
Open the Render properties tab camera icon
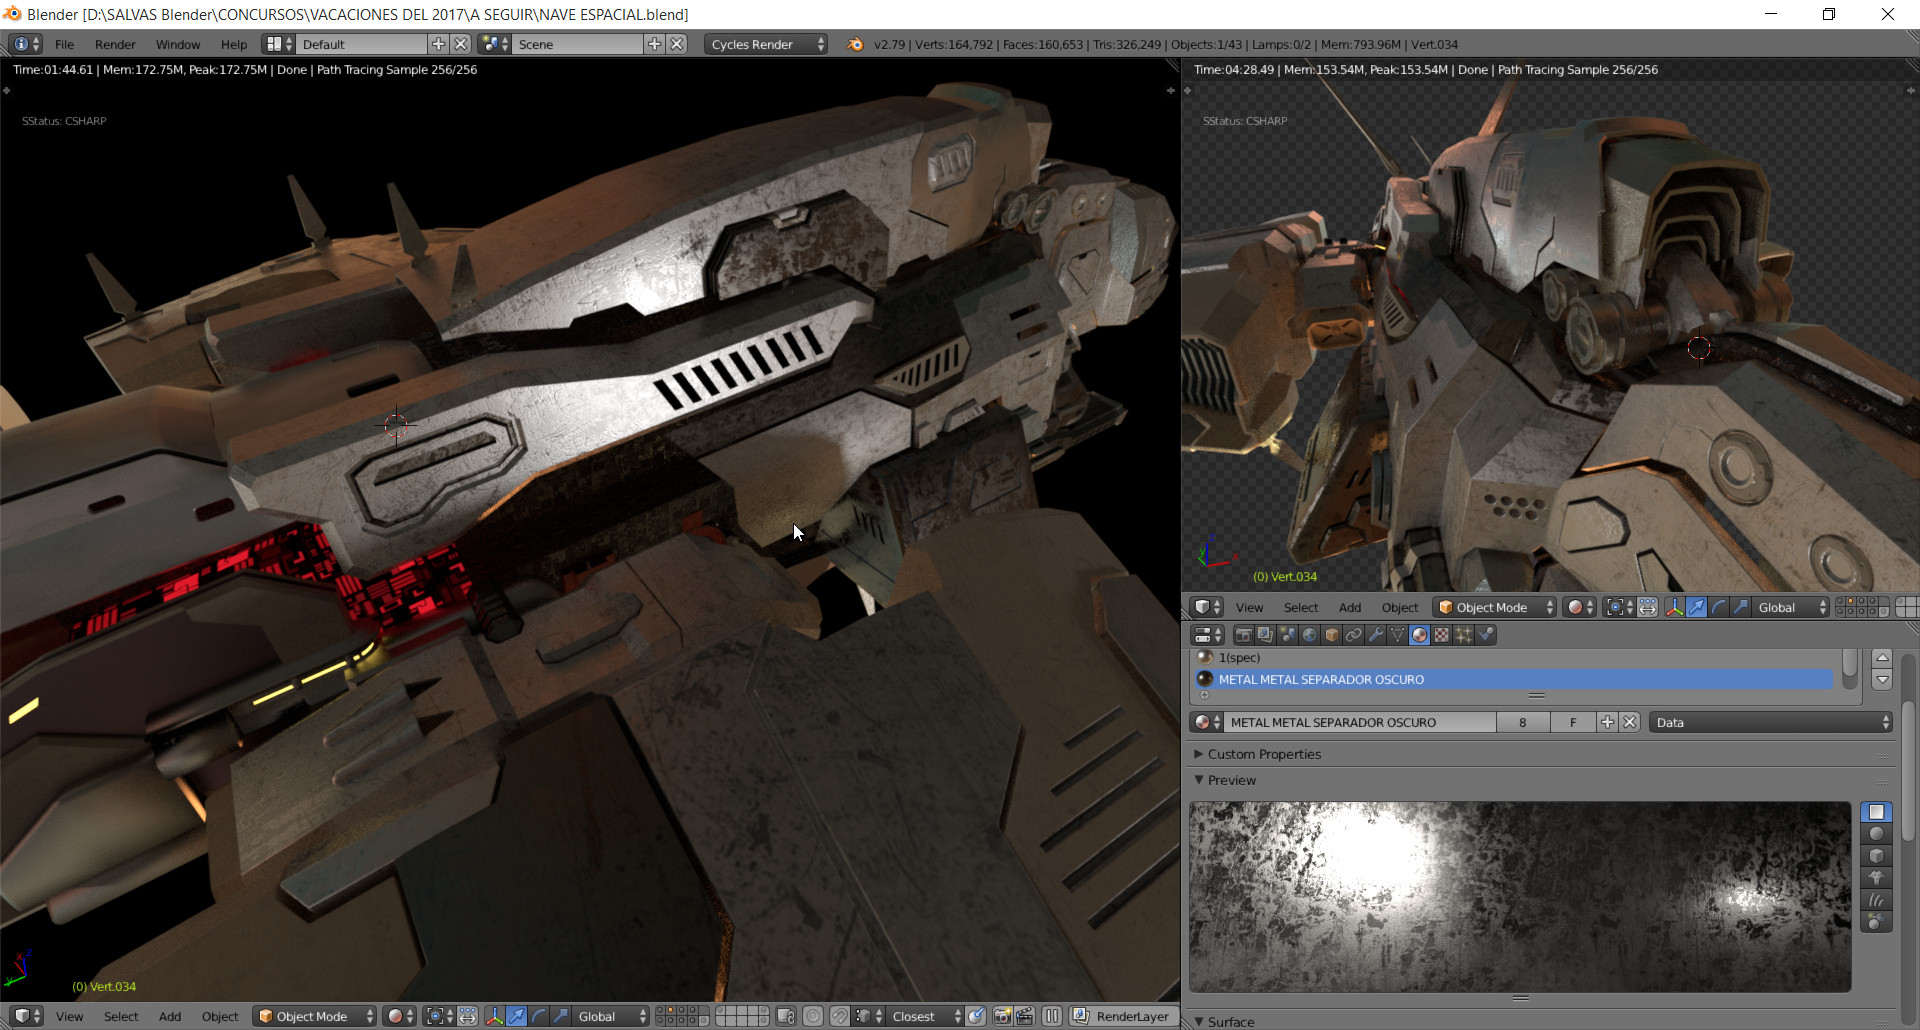tap(1243, 635)
